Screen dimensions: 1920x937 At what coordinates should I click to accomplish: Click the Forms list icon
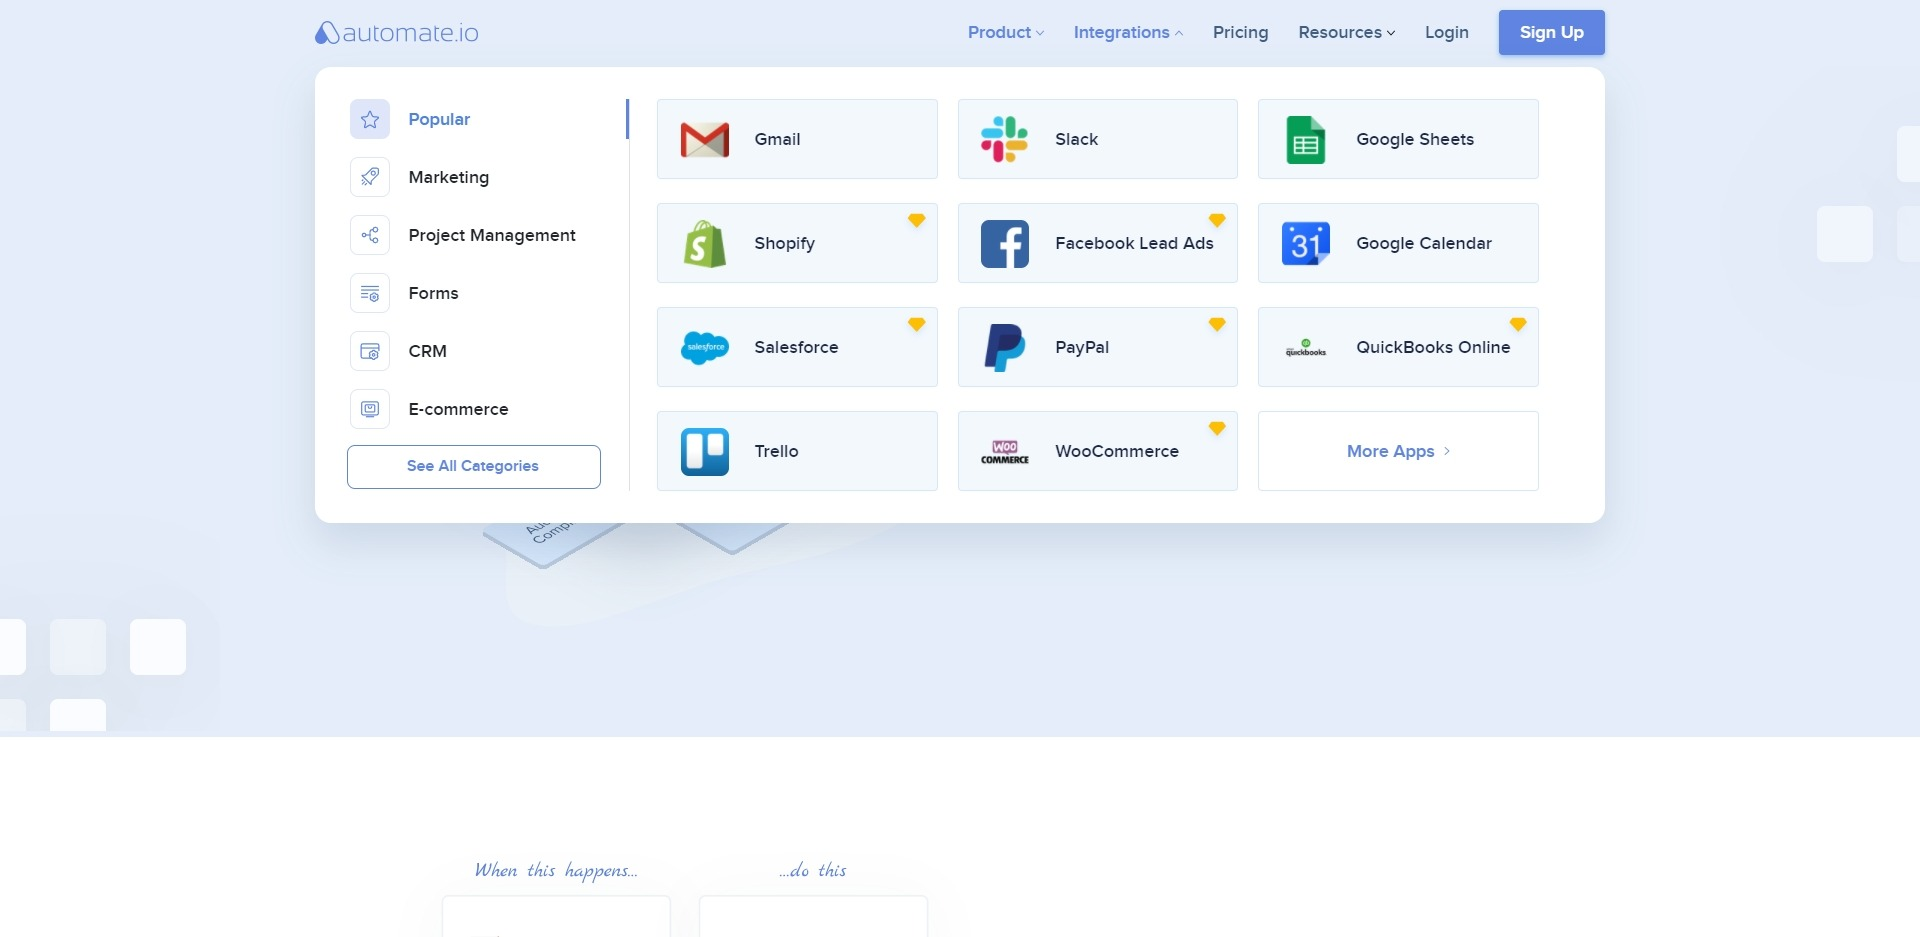pyautogui.click(x=370, y=293)
